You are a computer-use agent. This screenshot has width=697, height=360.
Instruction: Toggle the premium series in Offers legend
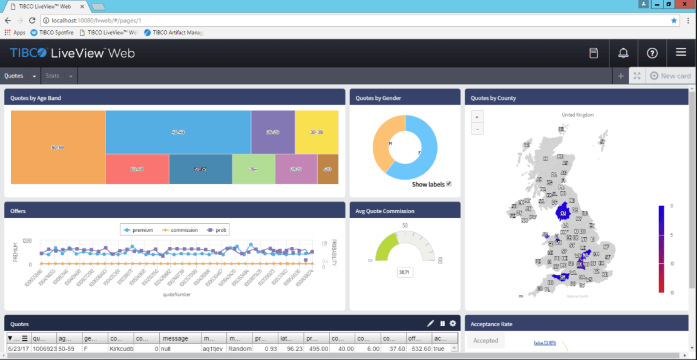(138, 230)
